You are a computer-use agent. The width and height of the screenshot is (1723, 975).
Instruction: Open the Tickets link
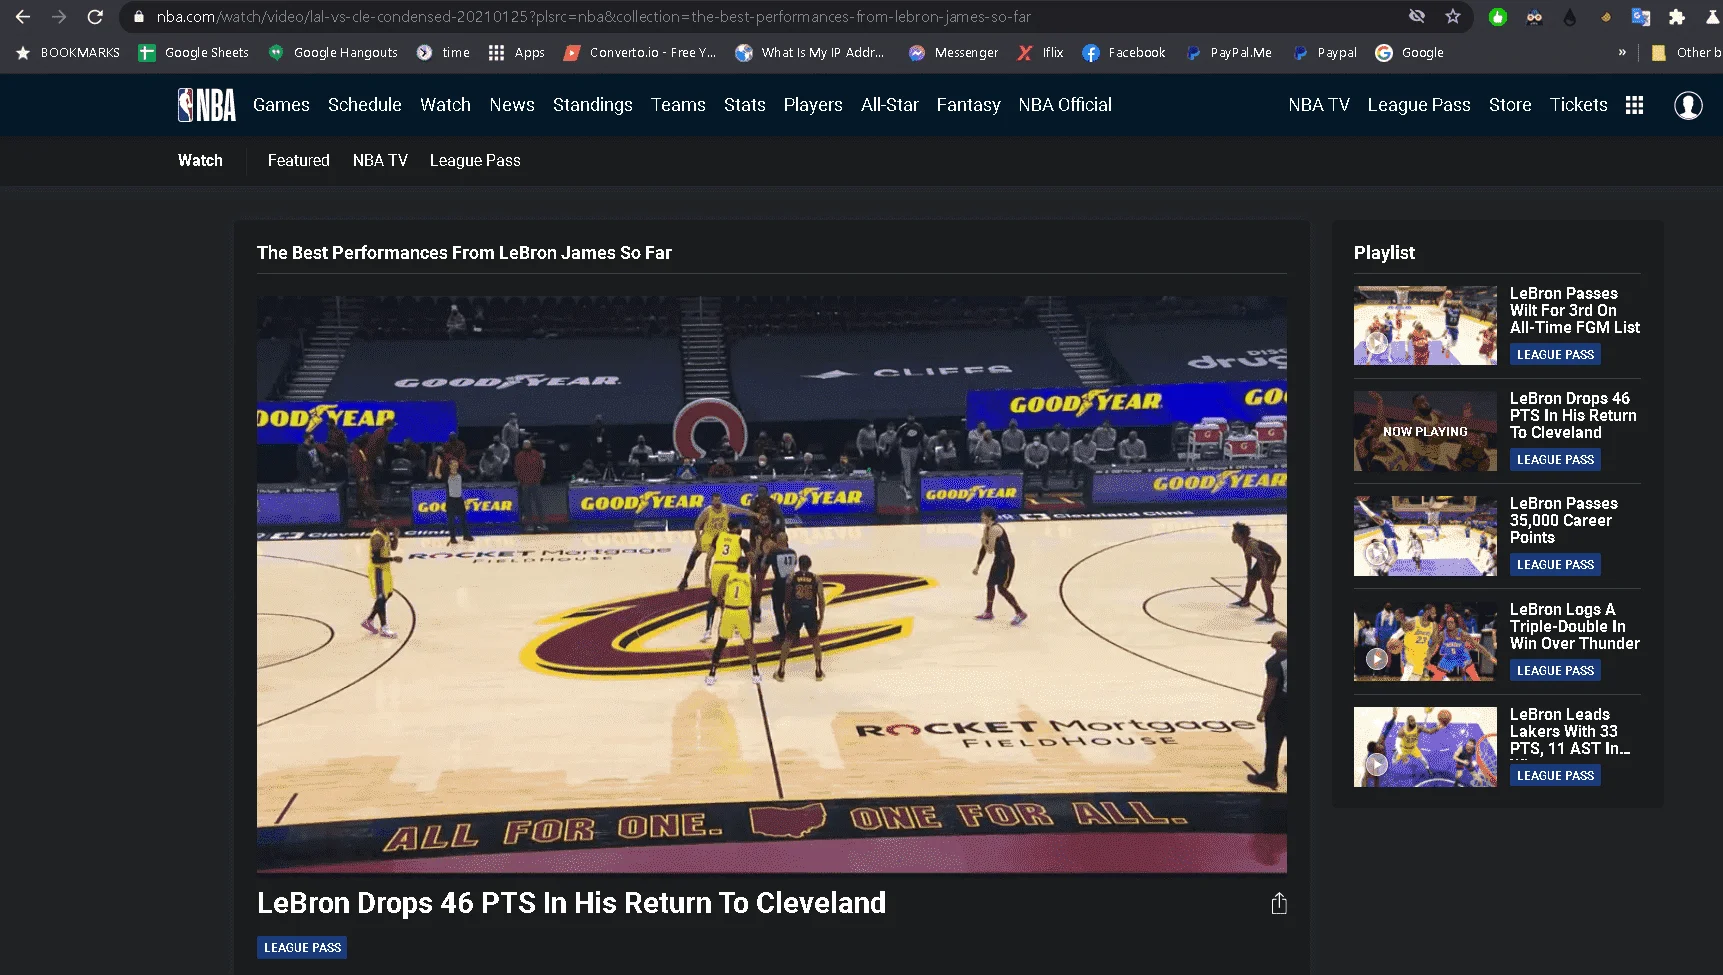(x=1578, y=105)
